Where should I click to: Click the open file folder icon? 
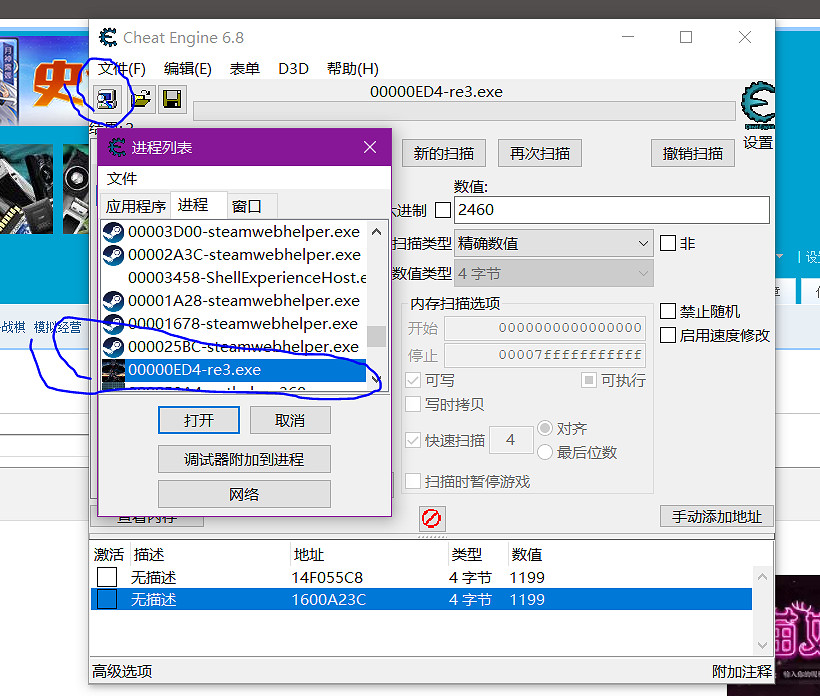142,98
